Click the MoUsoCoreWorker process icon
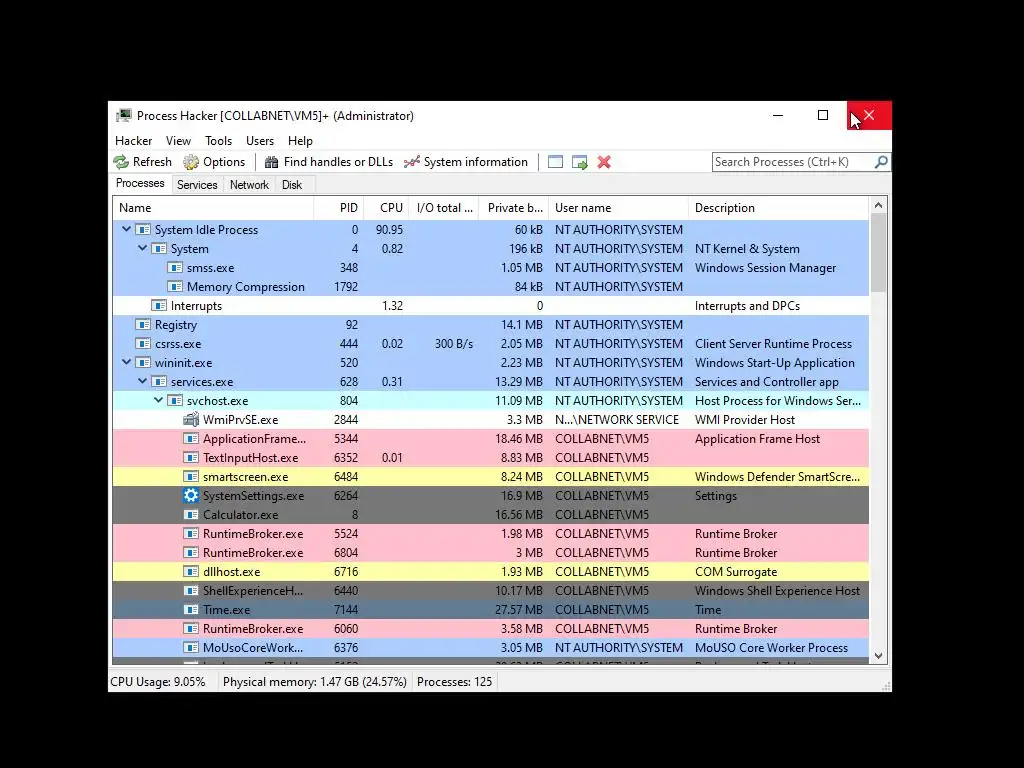Image resolution: width=1024 pixels, height=768 pixels. point(191,648)
